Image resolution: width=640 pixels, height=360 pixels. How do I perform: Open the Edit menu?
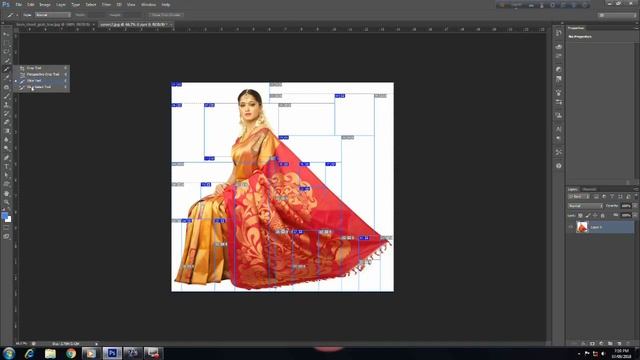point(31,4)
